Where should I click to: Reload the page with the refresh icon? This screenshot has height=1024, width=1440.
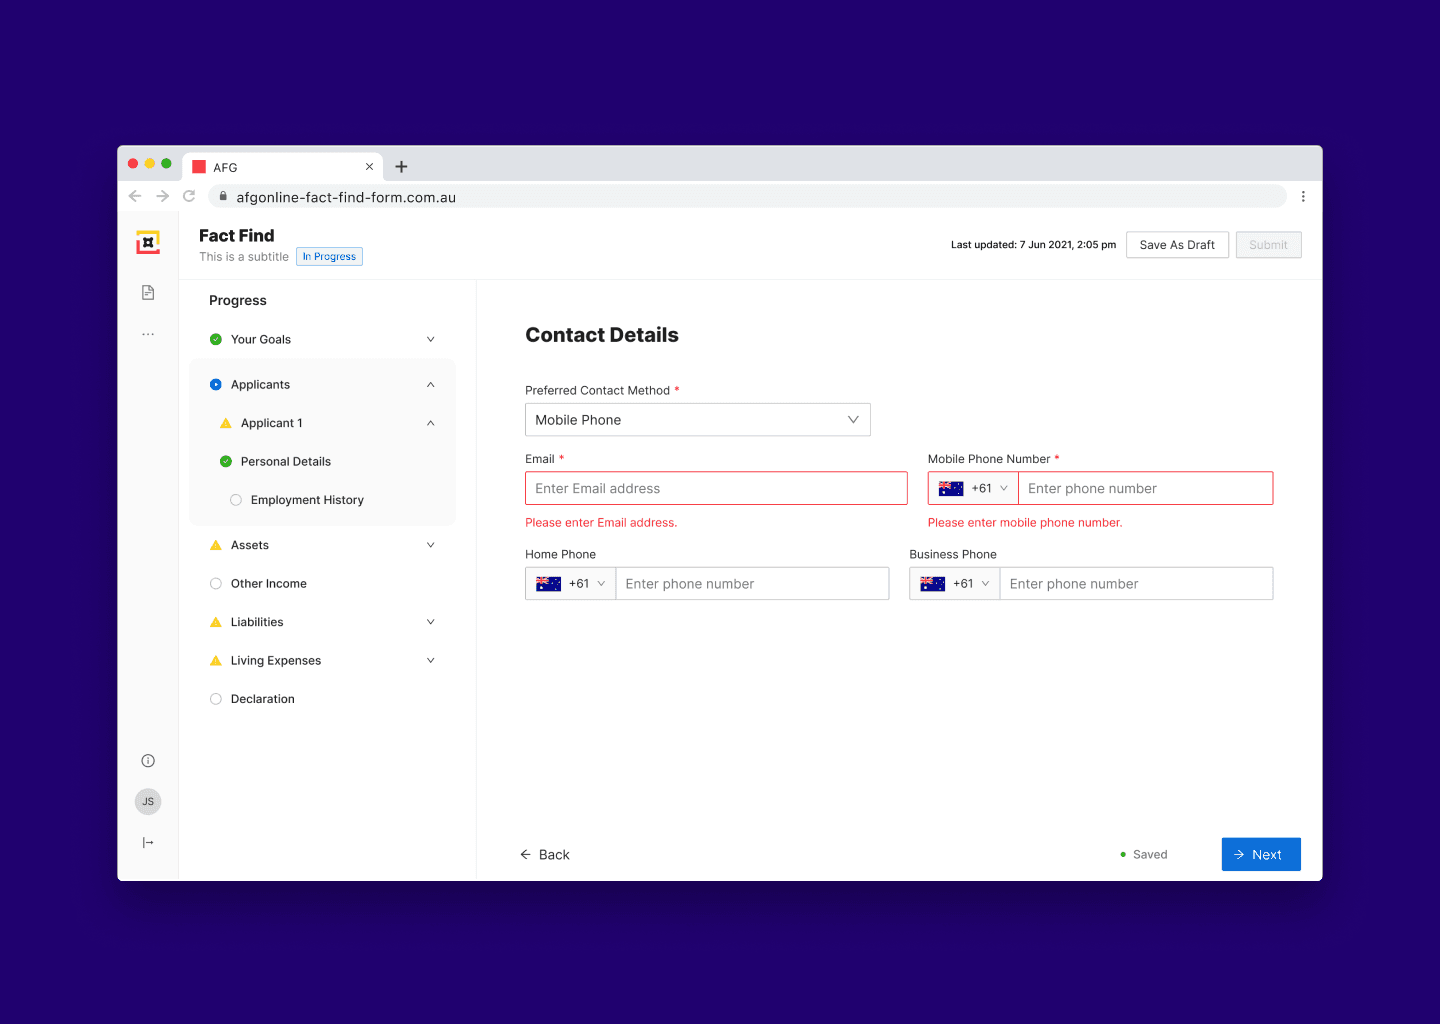(189, 196)
